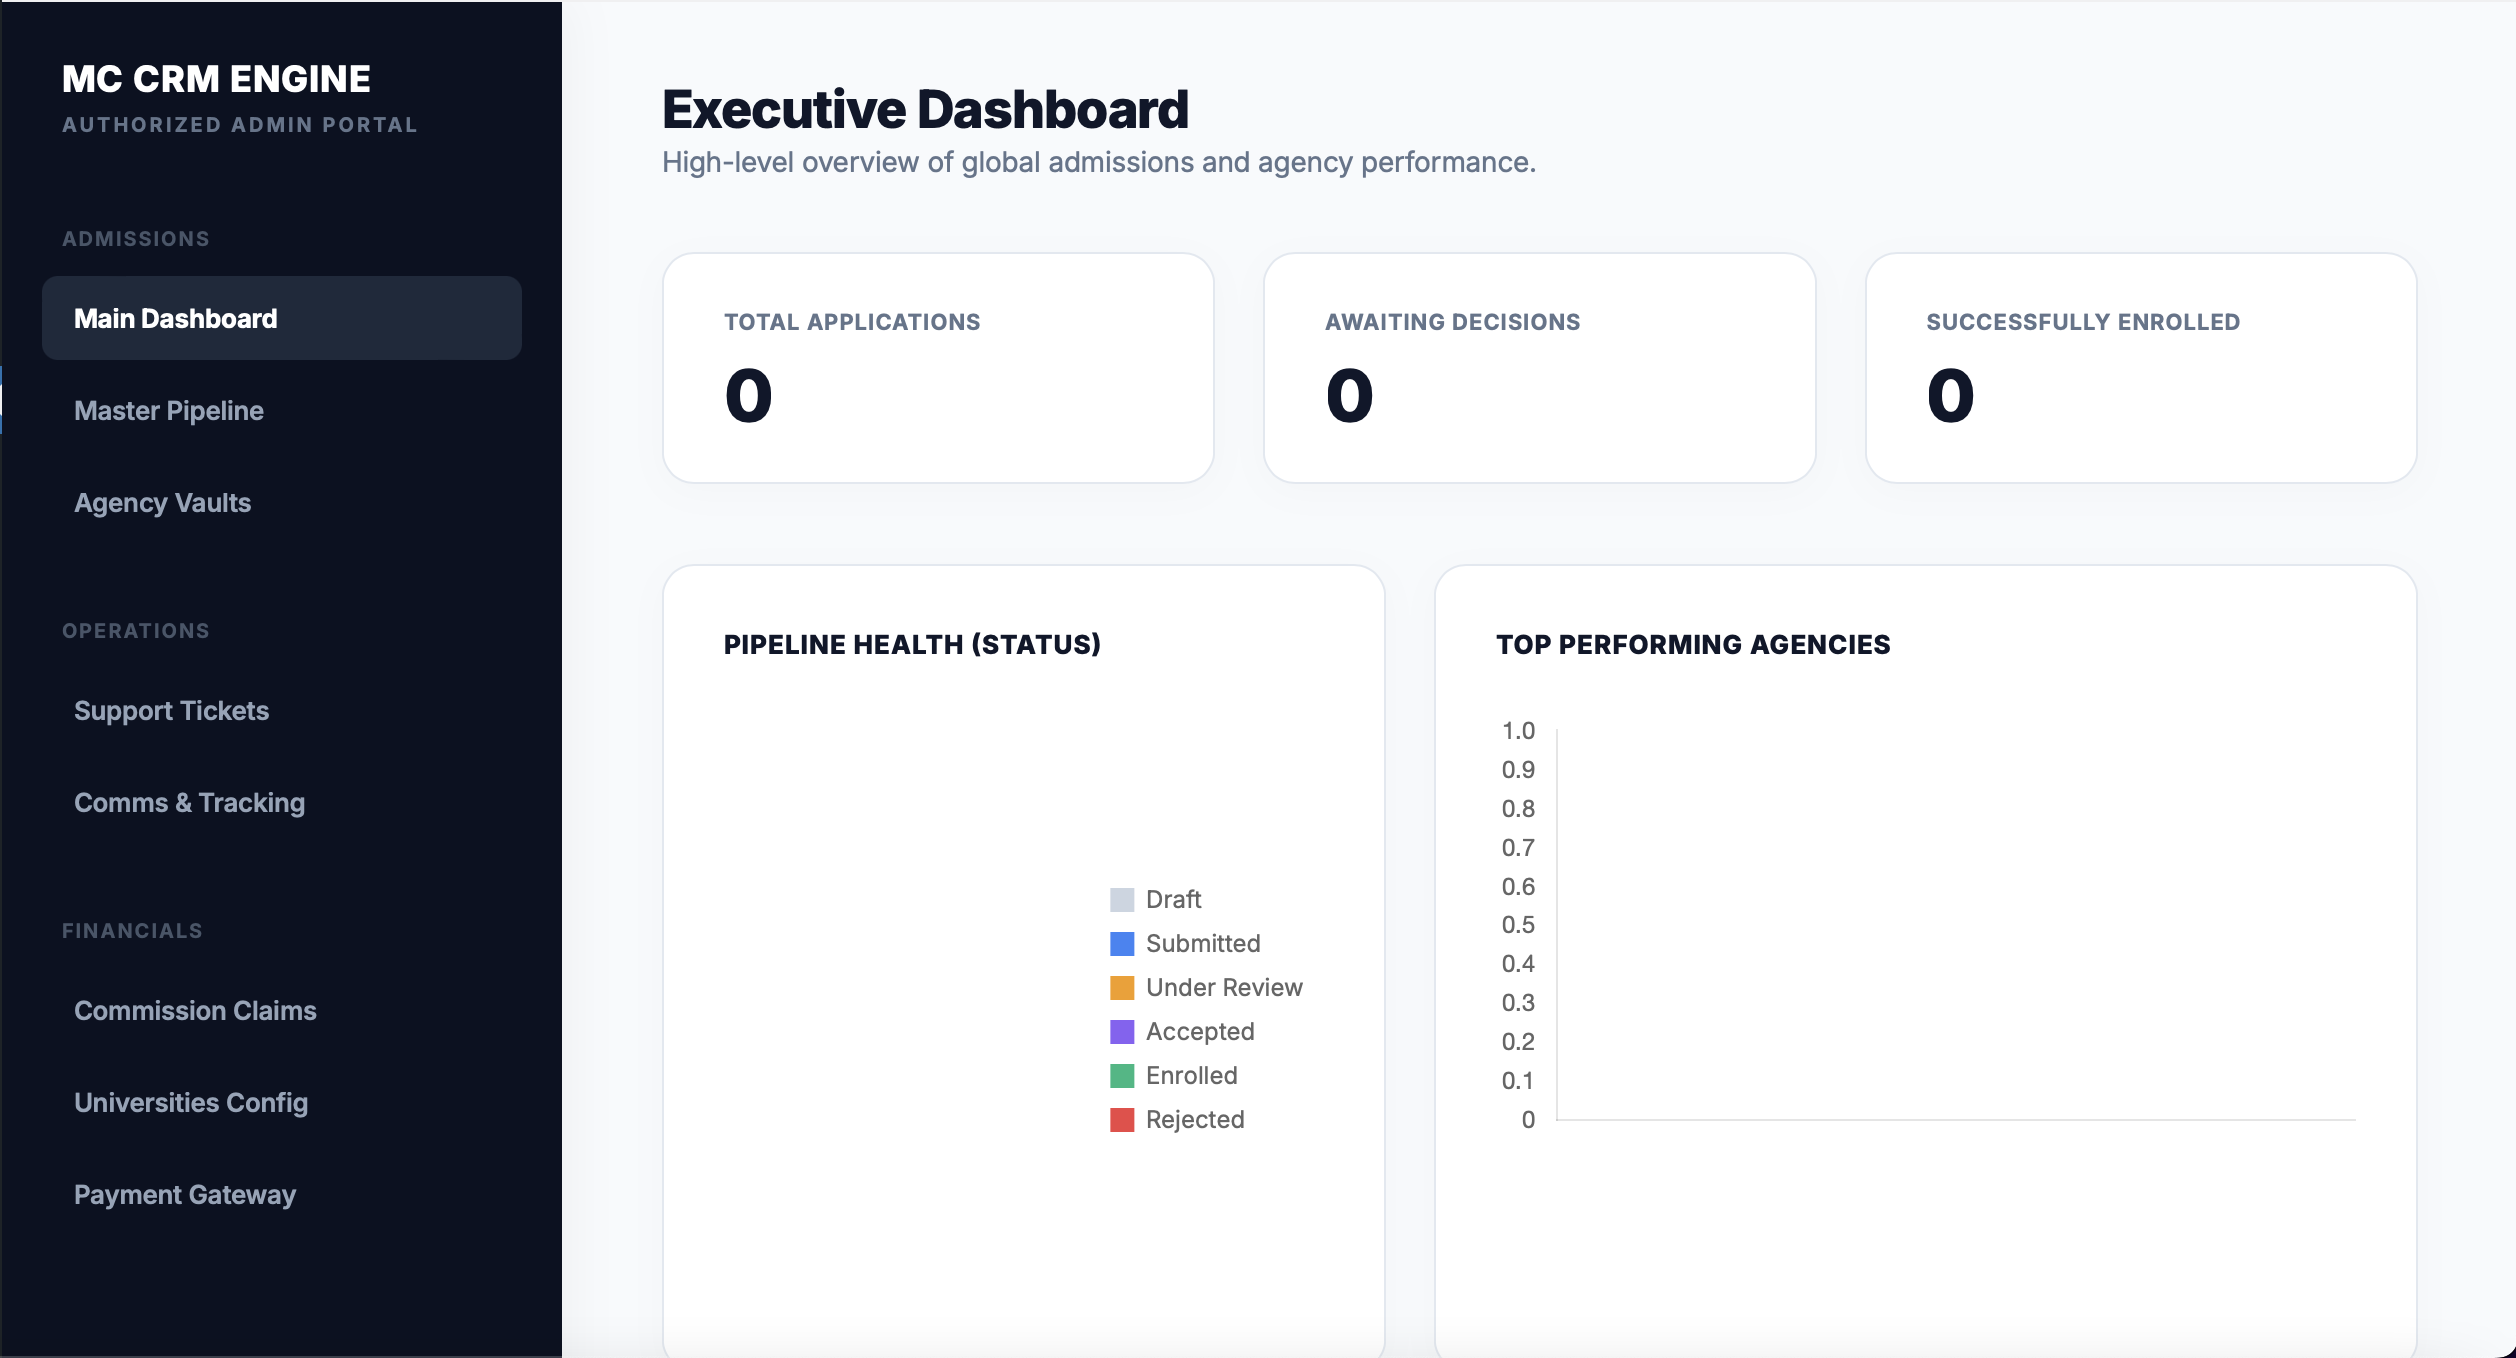Screen dimensions: 2516x1358
Task: Toggle the Enrolled green legend swatch
Action: (1122, 1075)
